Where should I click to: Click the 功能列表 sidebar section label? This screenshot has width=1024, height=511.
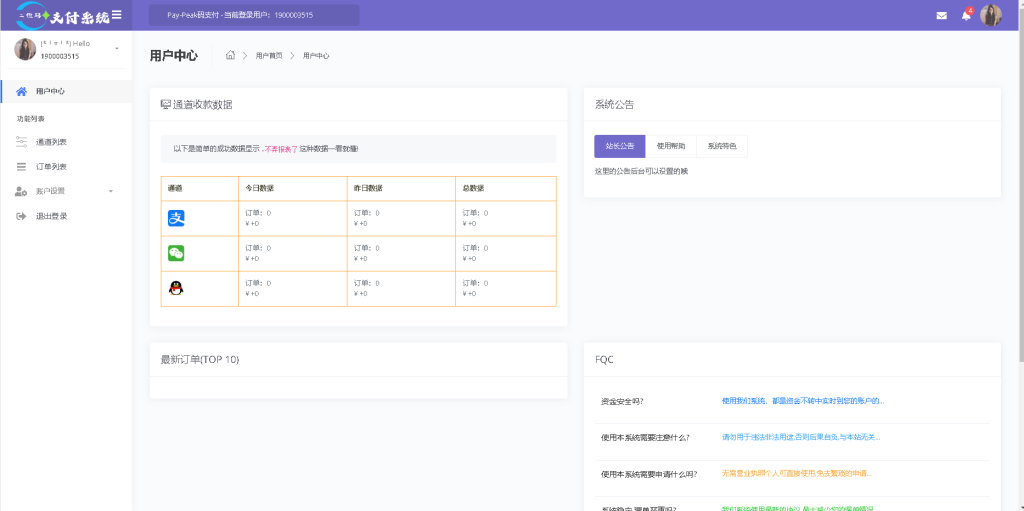(30, 119)
